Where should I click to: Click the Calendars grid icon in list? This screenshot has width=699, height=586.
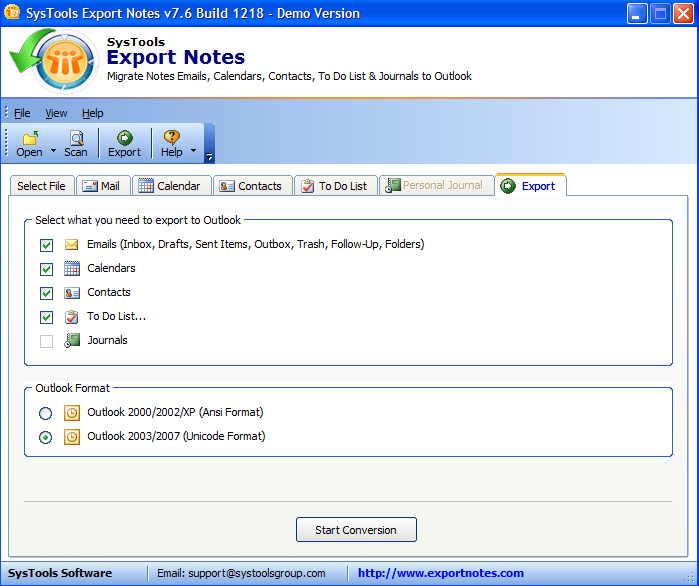coord(72,269)
